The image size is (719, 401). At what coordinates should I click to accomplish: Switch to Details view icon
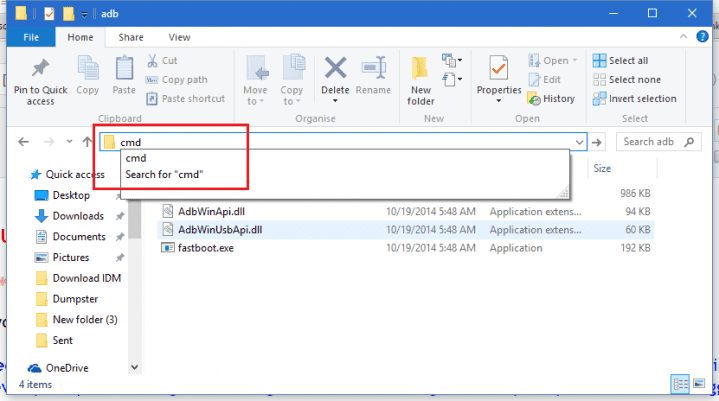[x=680, y=384]
